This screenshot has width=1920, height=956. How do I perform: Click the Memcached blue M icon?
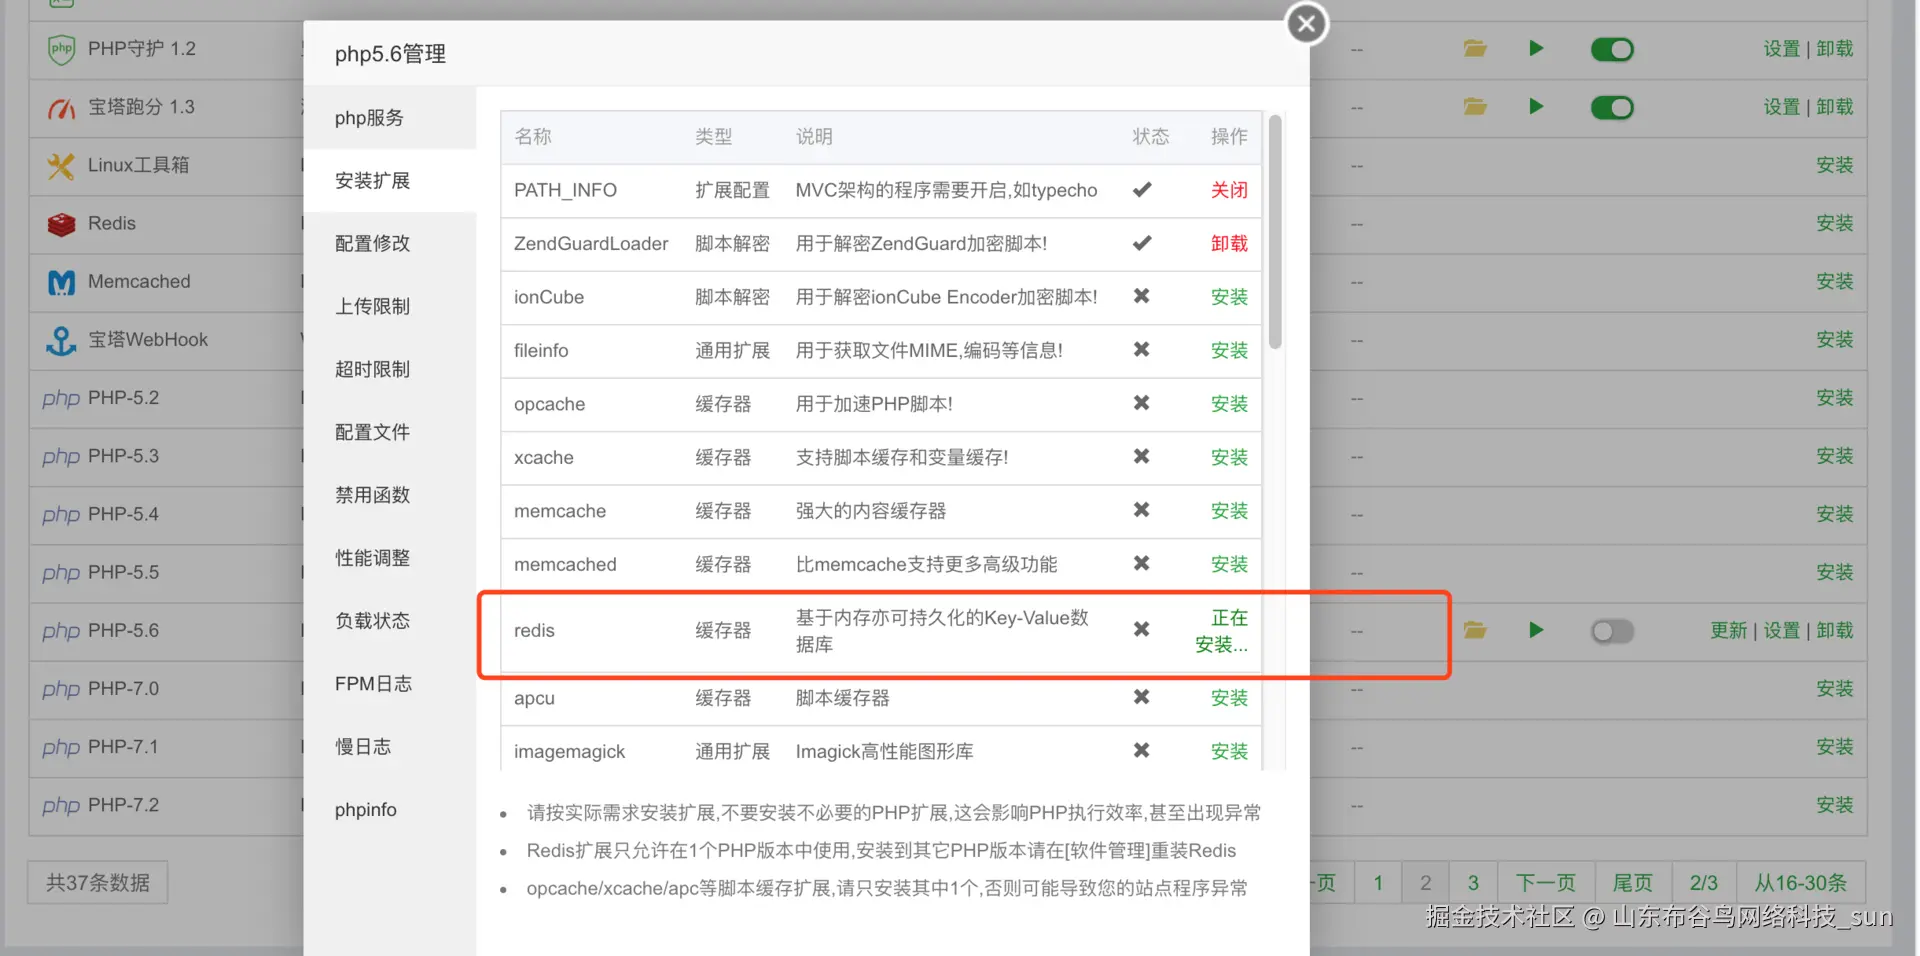click(61, 282)
